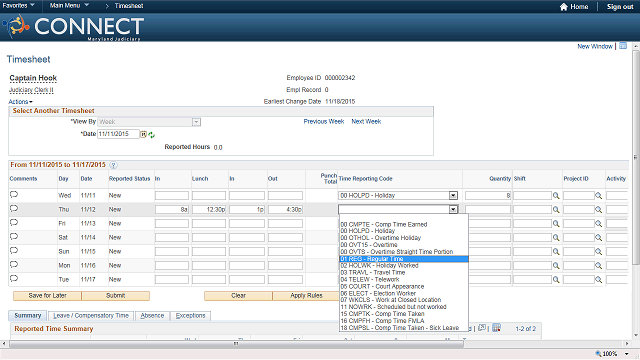Click Lunch field for Thu 11/12
640x360 pixels.
(209, 209)
